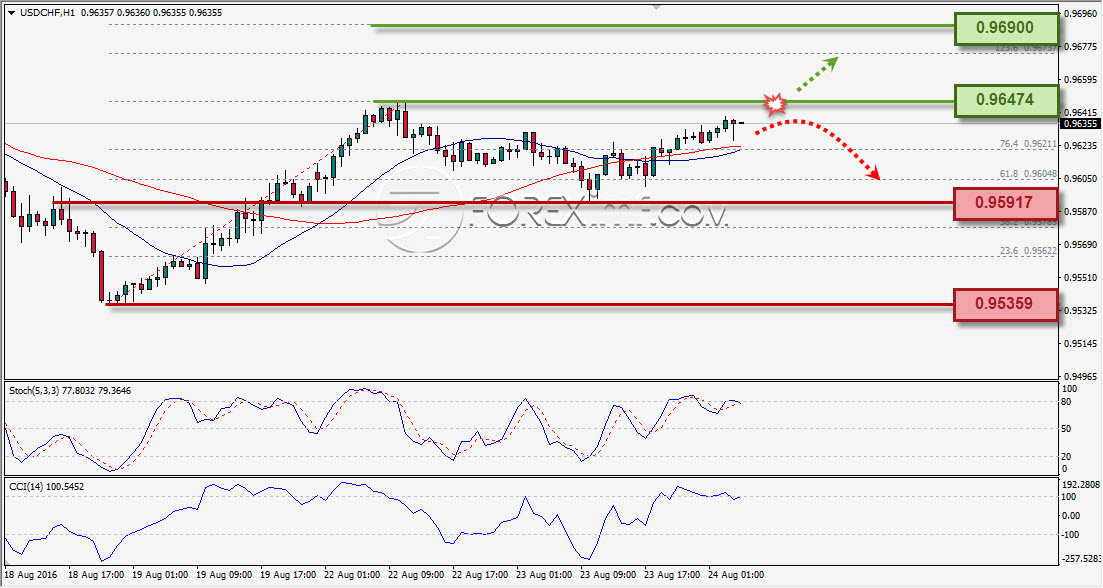The image size is (1103, 588).
Task: Click the time axis label 23 Aug 01:00
Action: 544,575
